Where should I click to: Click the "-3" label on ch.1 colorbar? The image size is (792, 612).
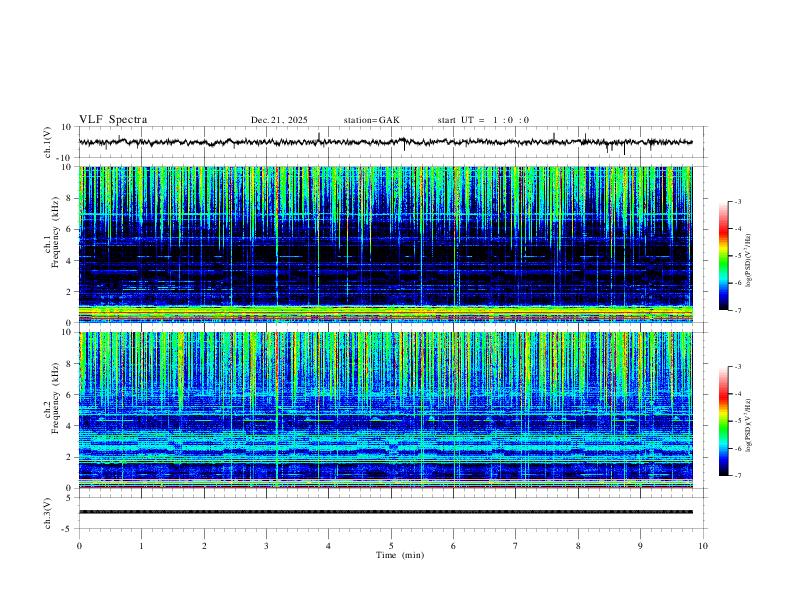737,201
